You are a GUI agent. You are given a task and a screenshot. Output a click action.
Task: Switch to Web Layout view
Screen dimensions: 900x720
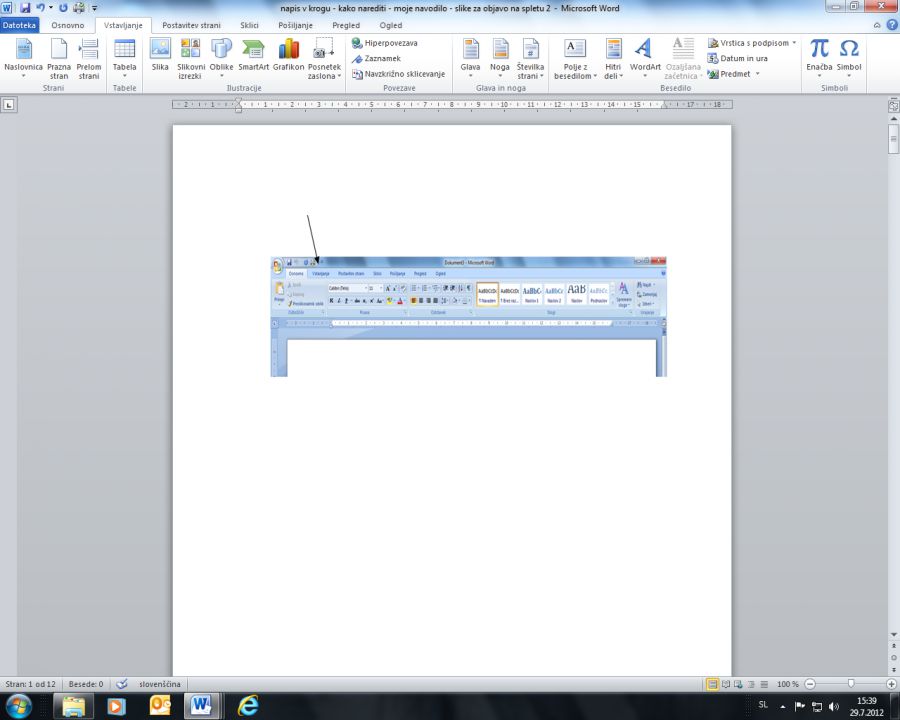(x=738, y=684)
